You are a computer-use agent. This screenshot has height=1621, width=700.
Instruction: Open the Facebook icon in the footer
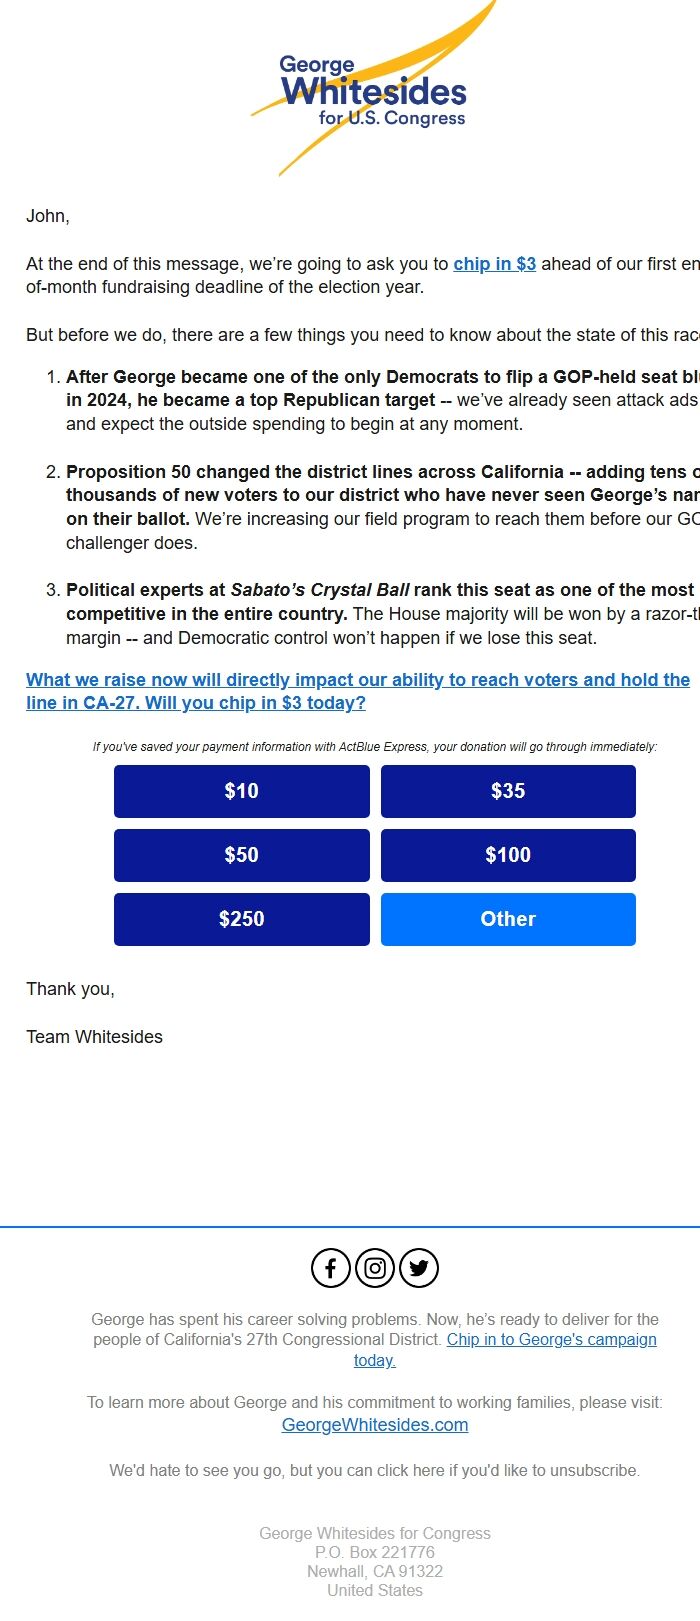click(329, 1267)
